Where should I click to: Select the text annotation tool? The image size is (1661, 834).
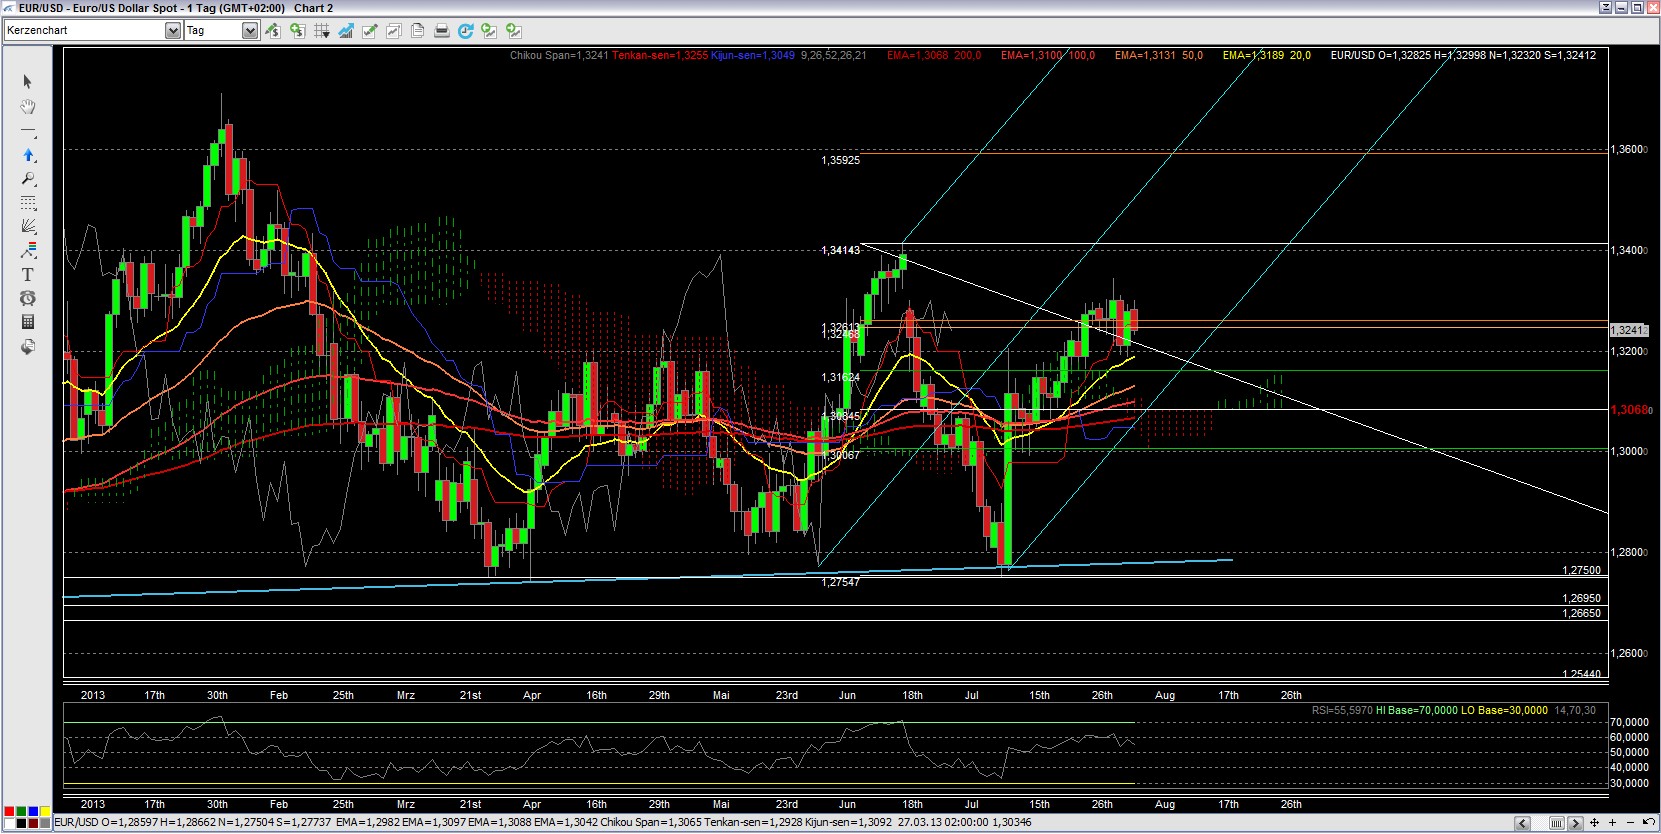[28, 274]
